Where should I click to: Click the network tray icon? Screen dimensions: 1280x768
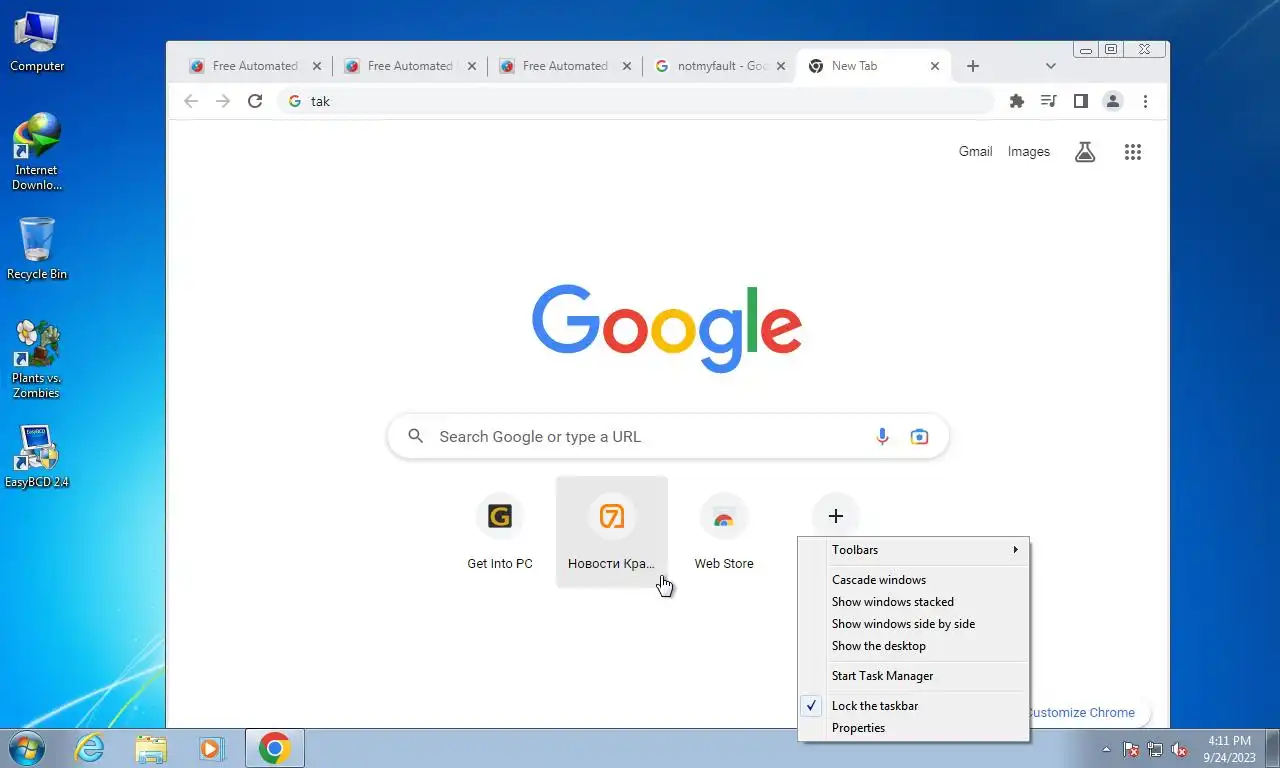point(1155,749)
